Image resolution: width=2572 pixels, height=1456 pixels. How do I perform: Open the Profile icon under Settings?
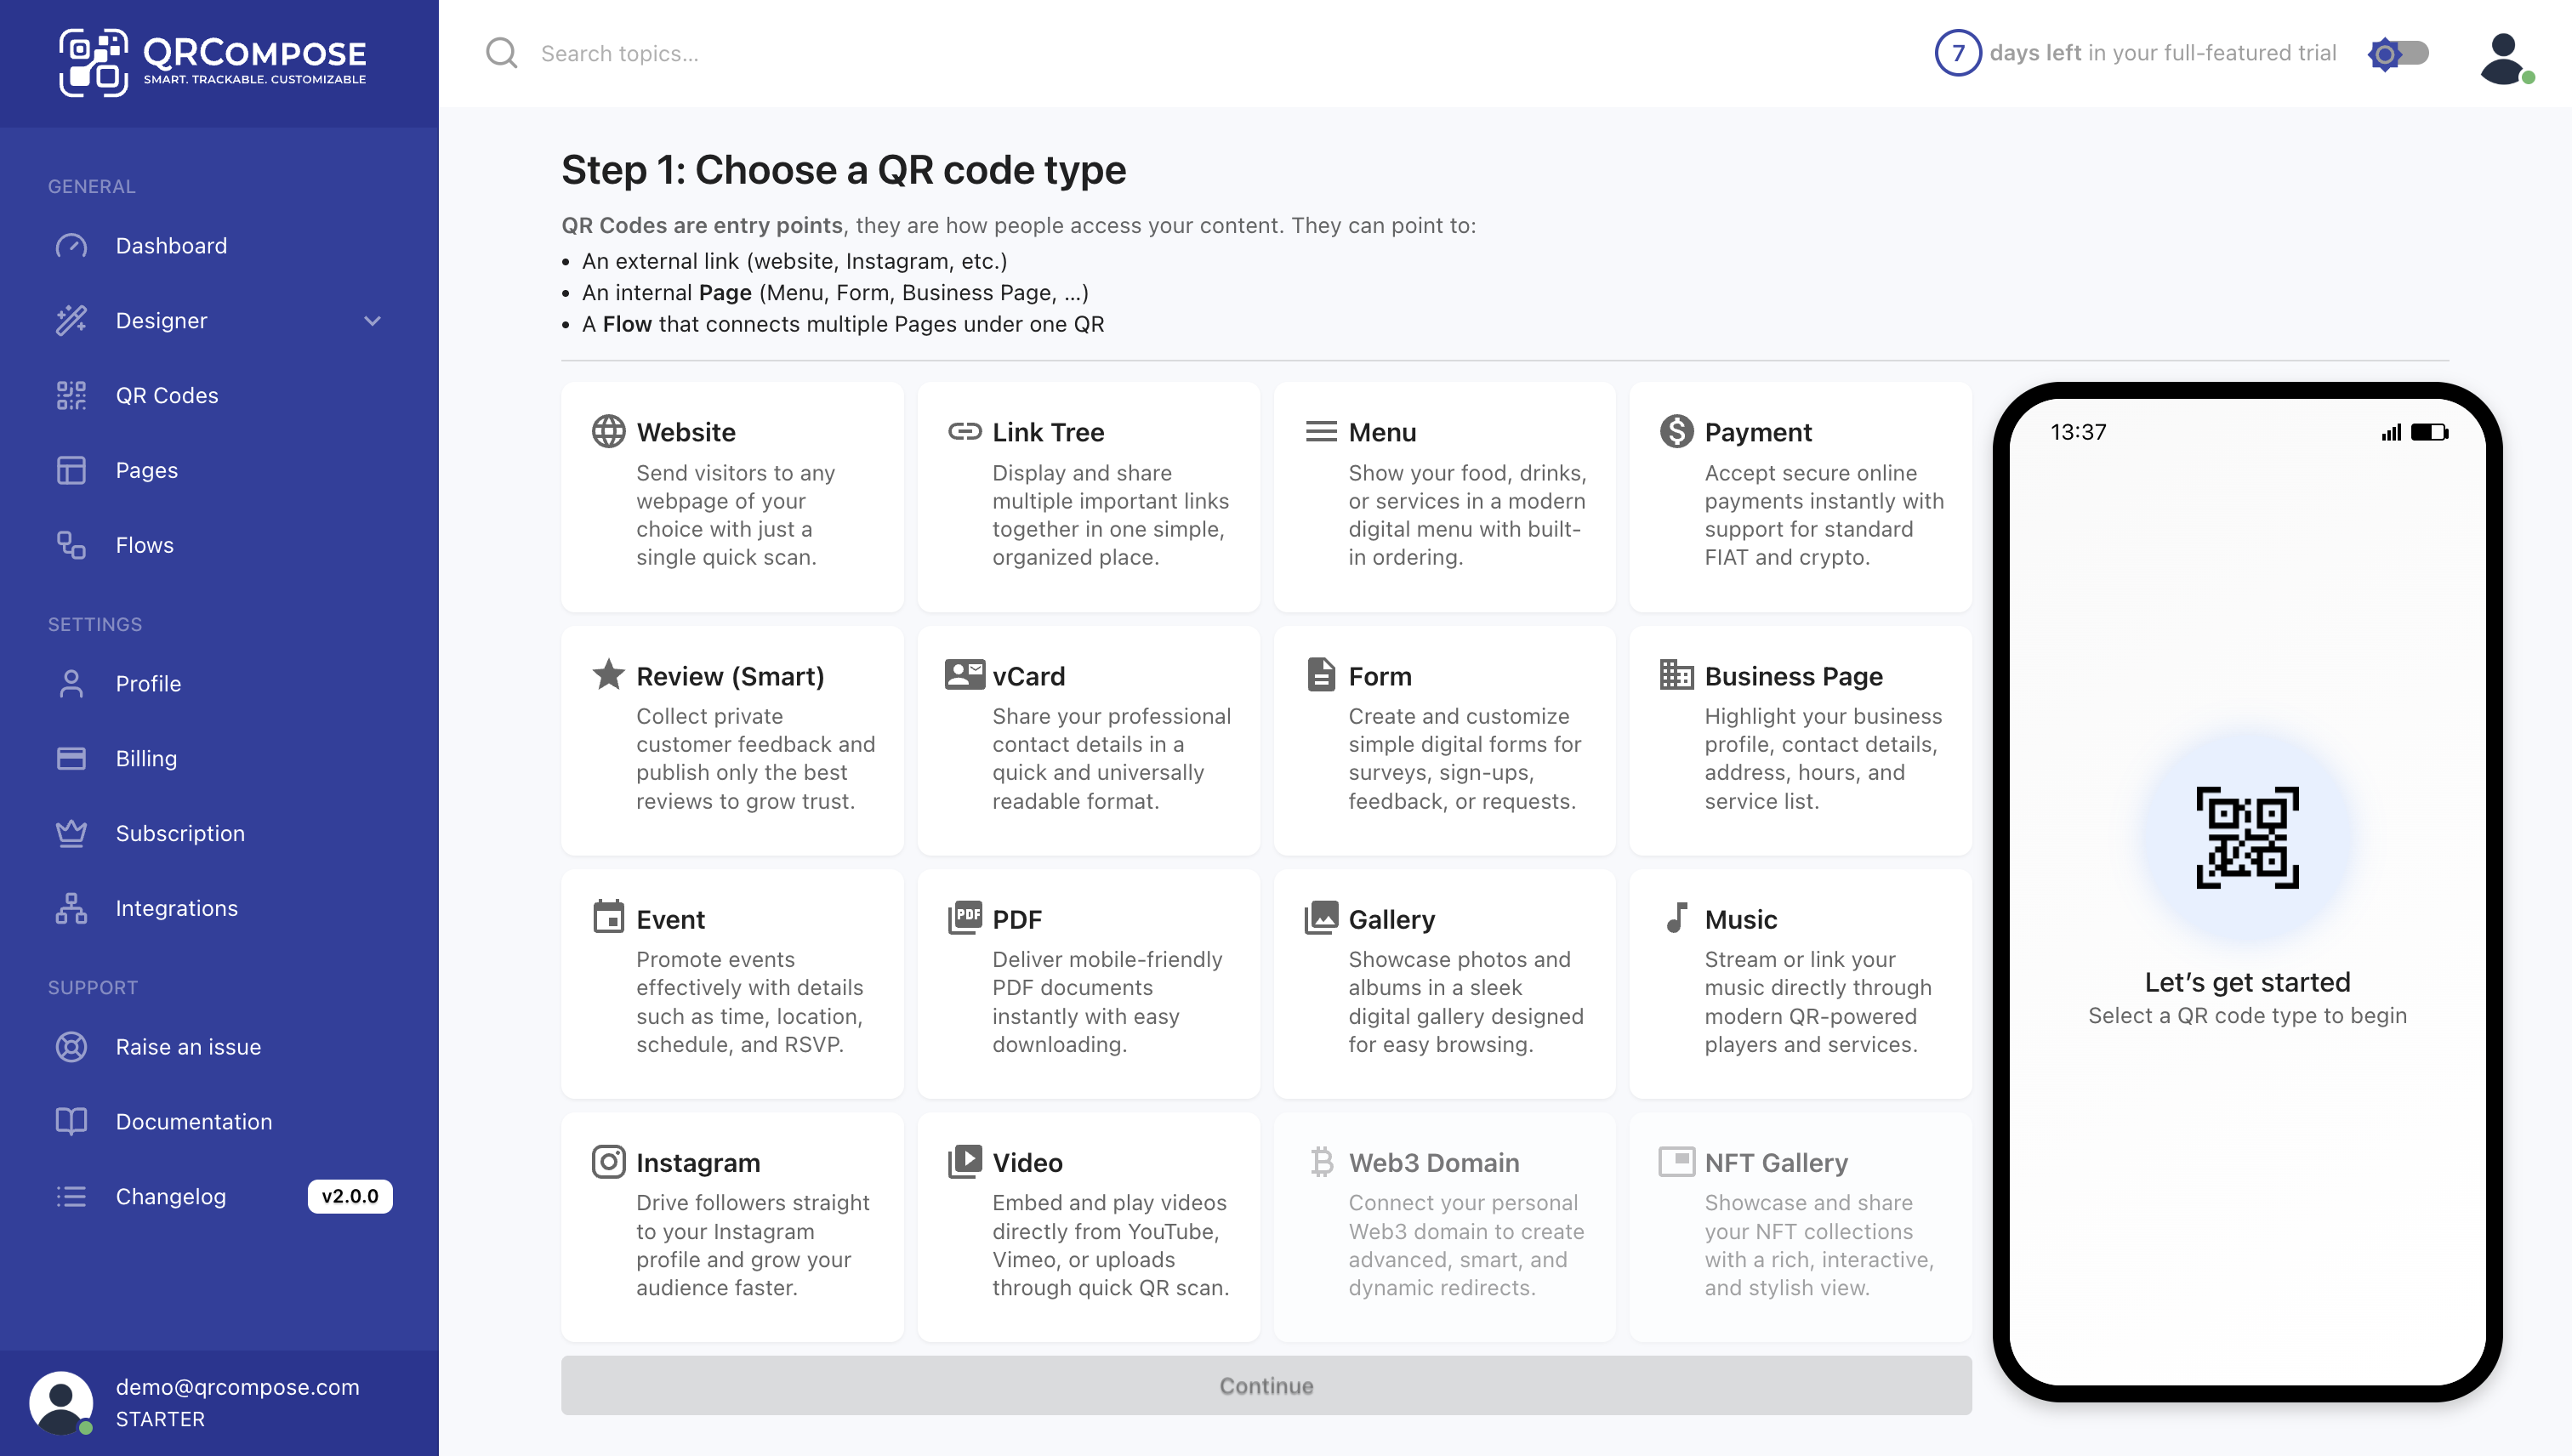click(71, 683)
